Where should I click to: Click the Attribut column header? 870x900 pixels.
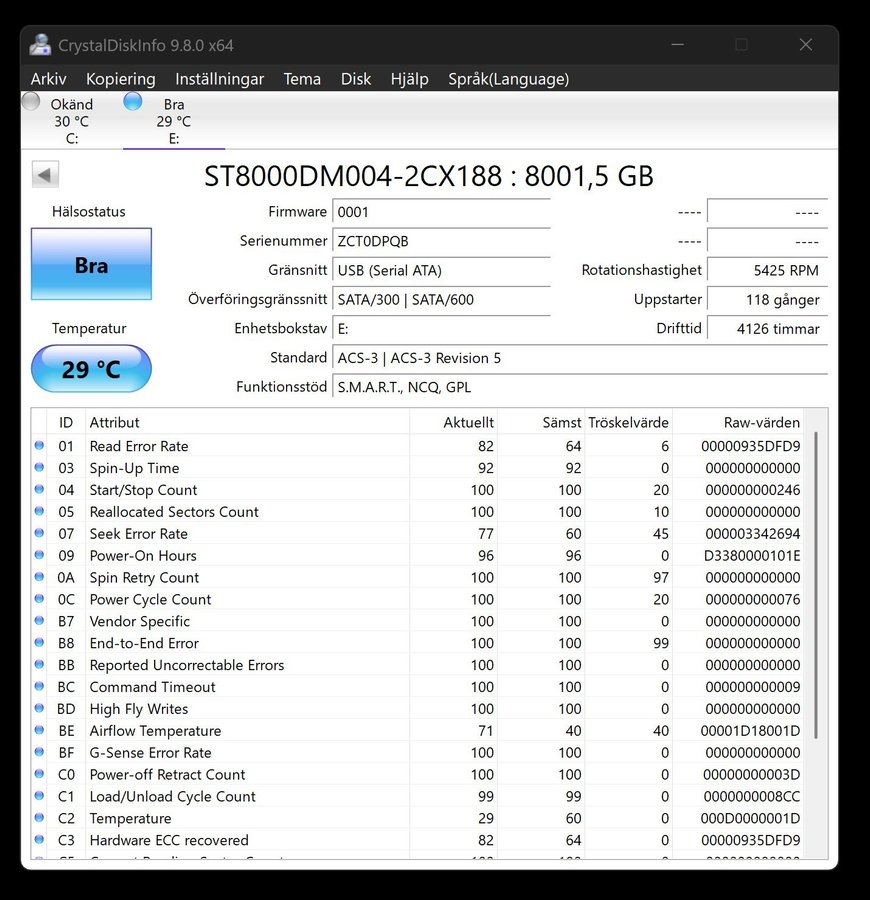pos(247,422)
